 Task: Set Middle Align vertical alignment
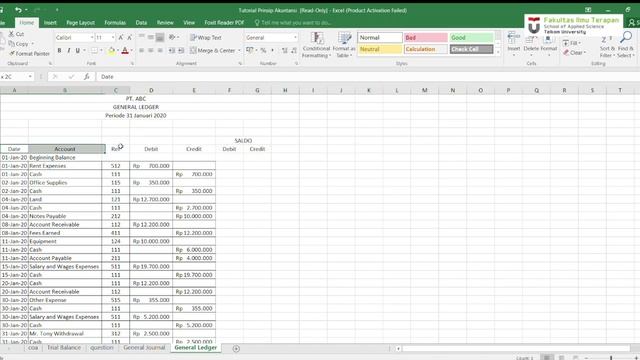(151, 38)
